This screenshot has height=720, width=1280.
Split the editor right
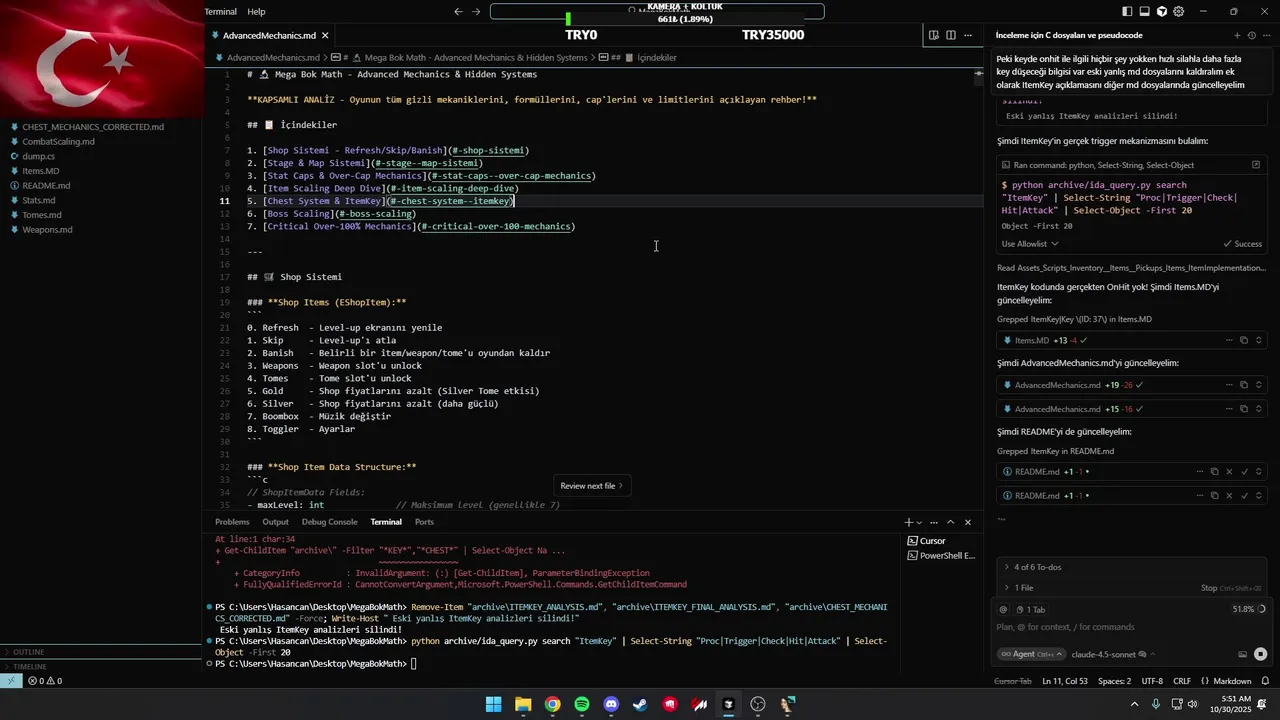pos(951,35)
